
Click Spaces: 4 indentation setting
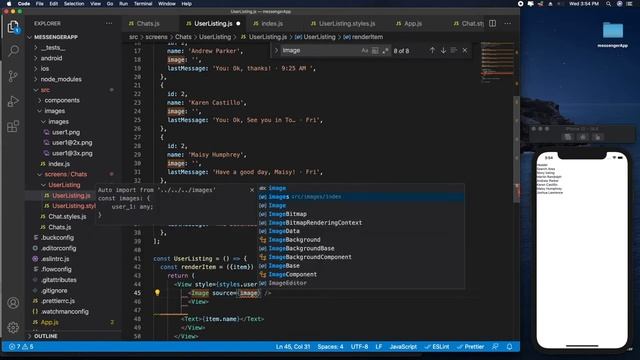coord(330,347)
